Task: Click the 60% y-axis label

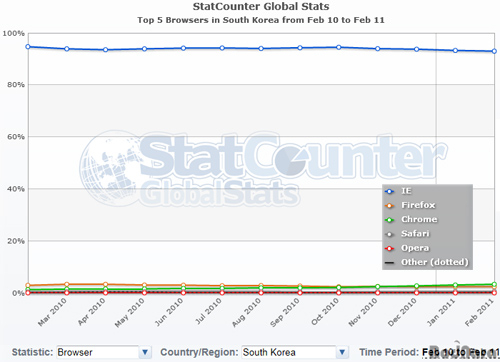Action: 16,137
